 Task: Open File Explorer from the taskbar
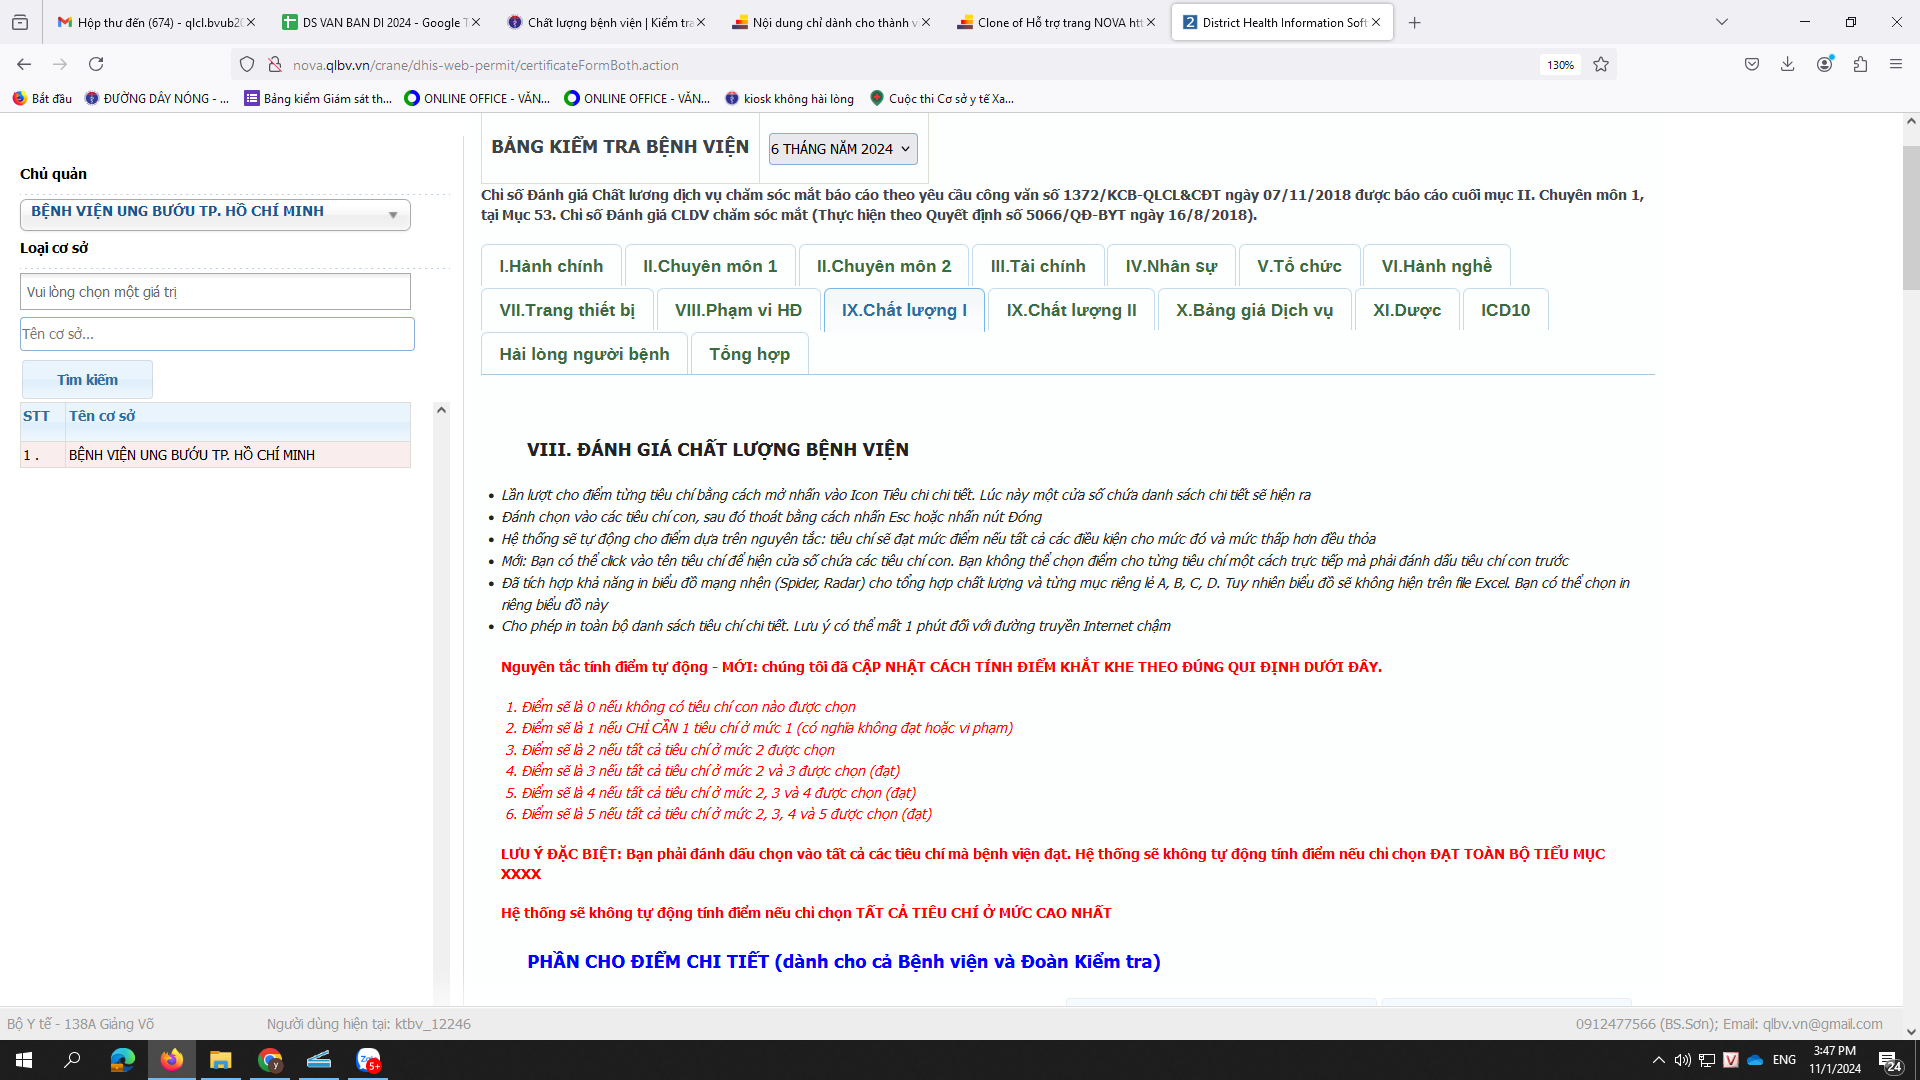click(220, 1060)
